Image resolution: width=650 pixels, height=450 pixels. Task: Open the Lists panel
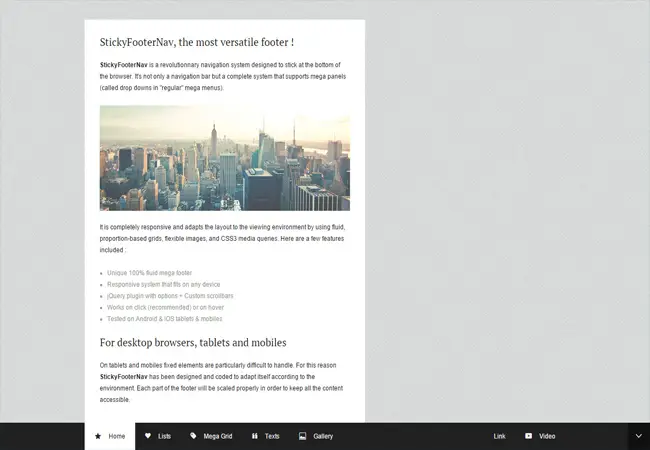tap(158, 436)
